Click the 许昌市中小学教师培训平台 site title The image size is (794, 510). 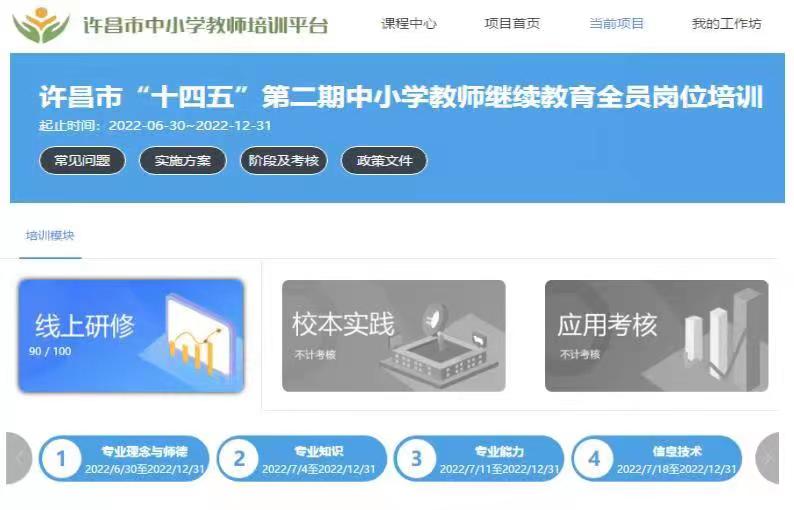click(206, 25)
